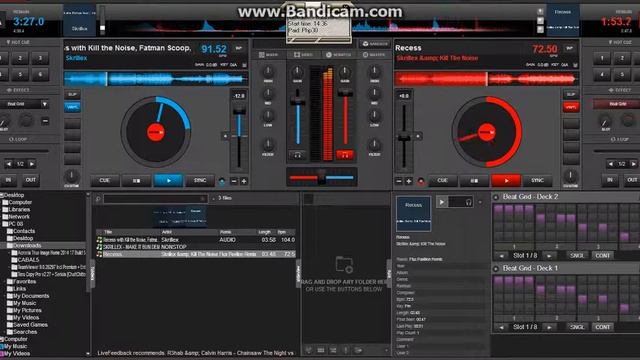Click SNGL in Beat Grid - Deck 2
Screen dimensions: 640x360
coord(577,256)
